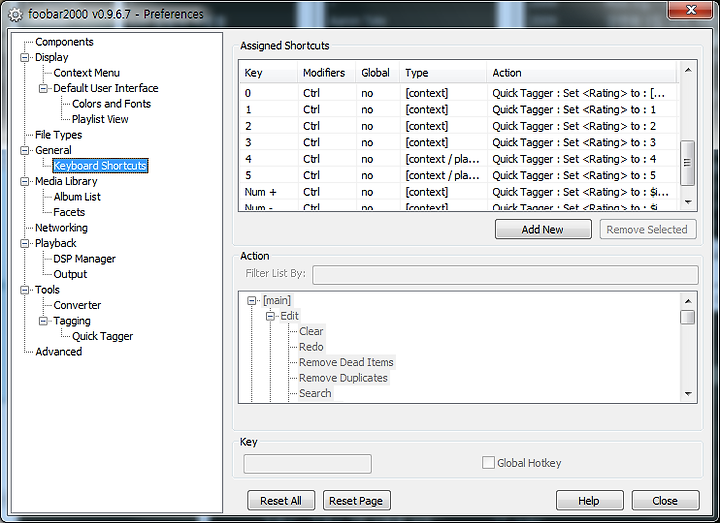Collapse the Display tree node
The width and height of the screenshot is (720, 523).
(x=24, y=57)
